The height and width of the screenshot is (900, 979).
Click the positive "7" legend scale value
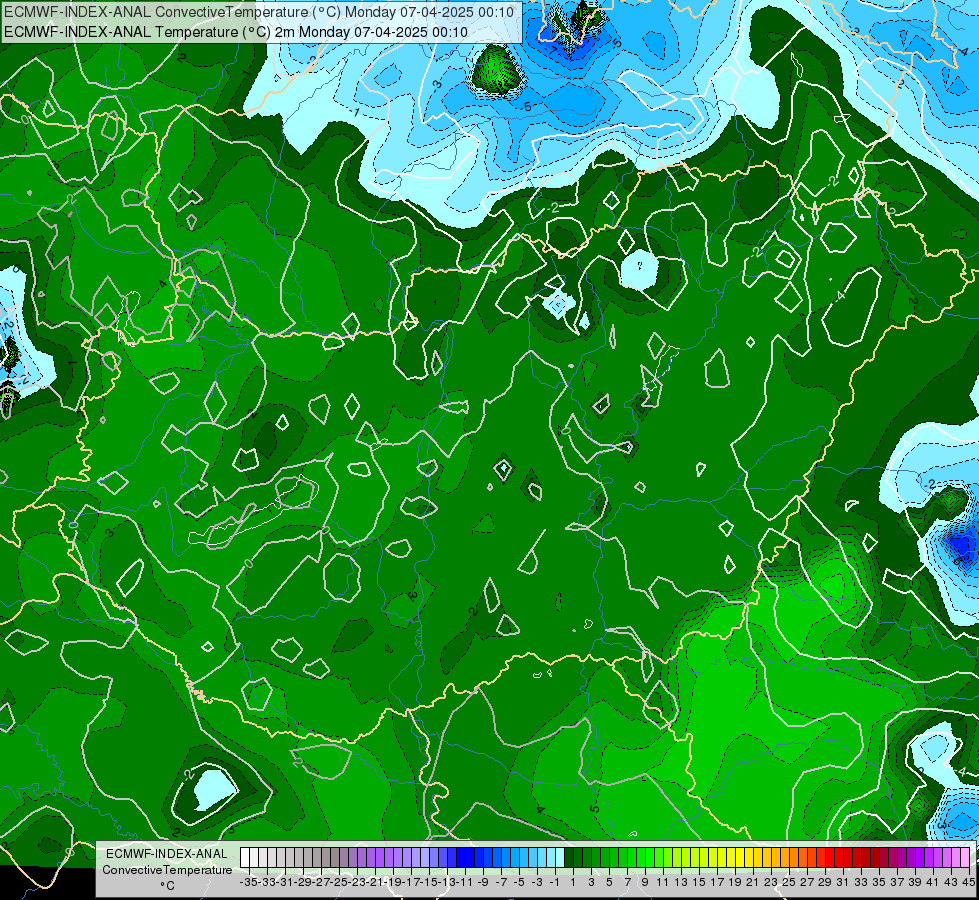pyautogui.click(x=627, y=882)
